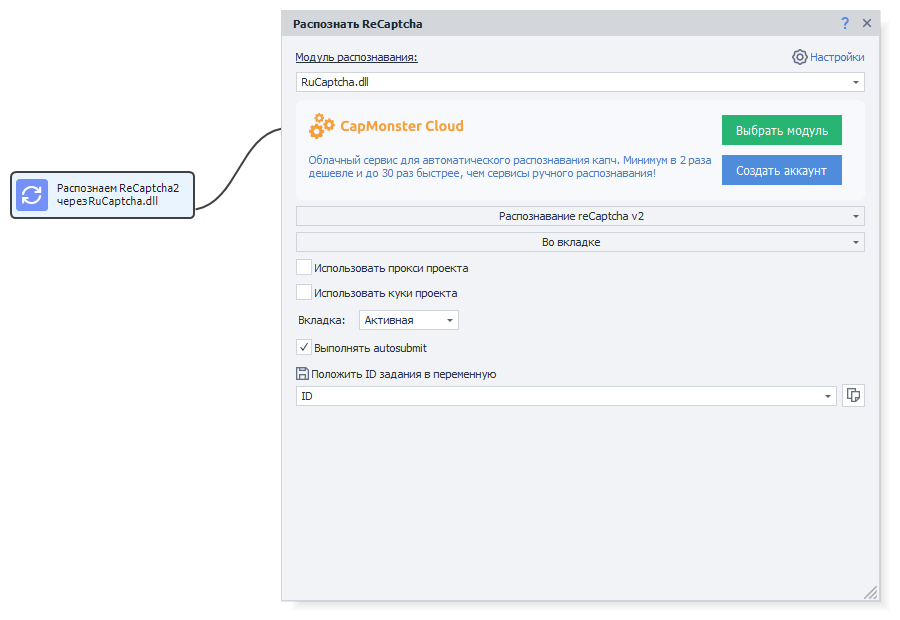900x620 pixels.
Task: Click the settings gear icon
Action: 799,57
